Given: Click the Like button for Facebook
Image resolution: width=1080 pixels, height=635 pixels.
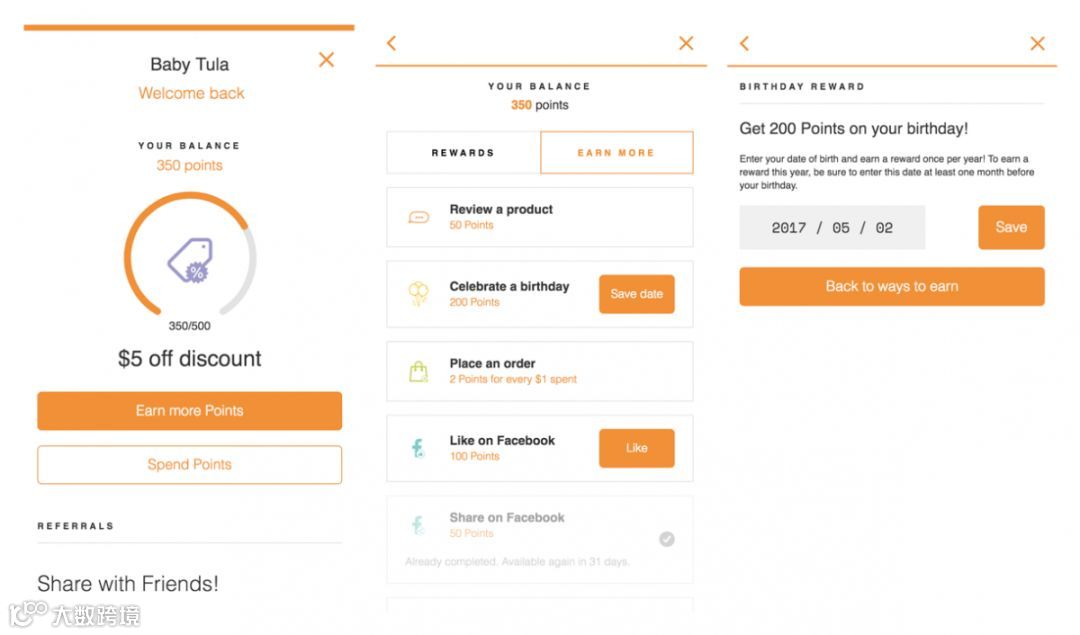Looking at the screenshot, I should pyautogui.click(x=636, y=448).
